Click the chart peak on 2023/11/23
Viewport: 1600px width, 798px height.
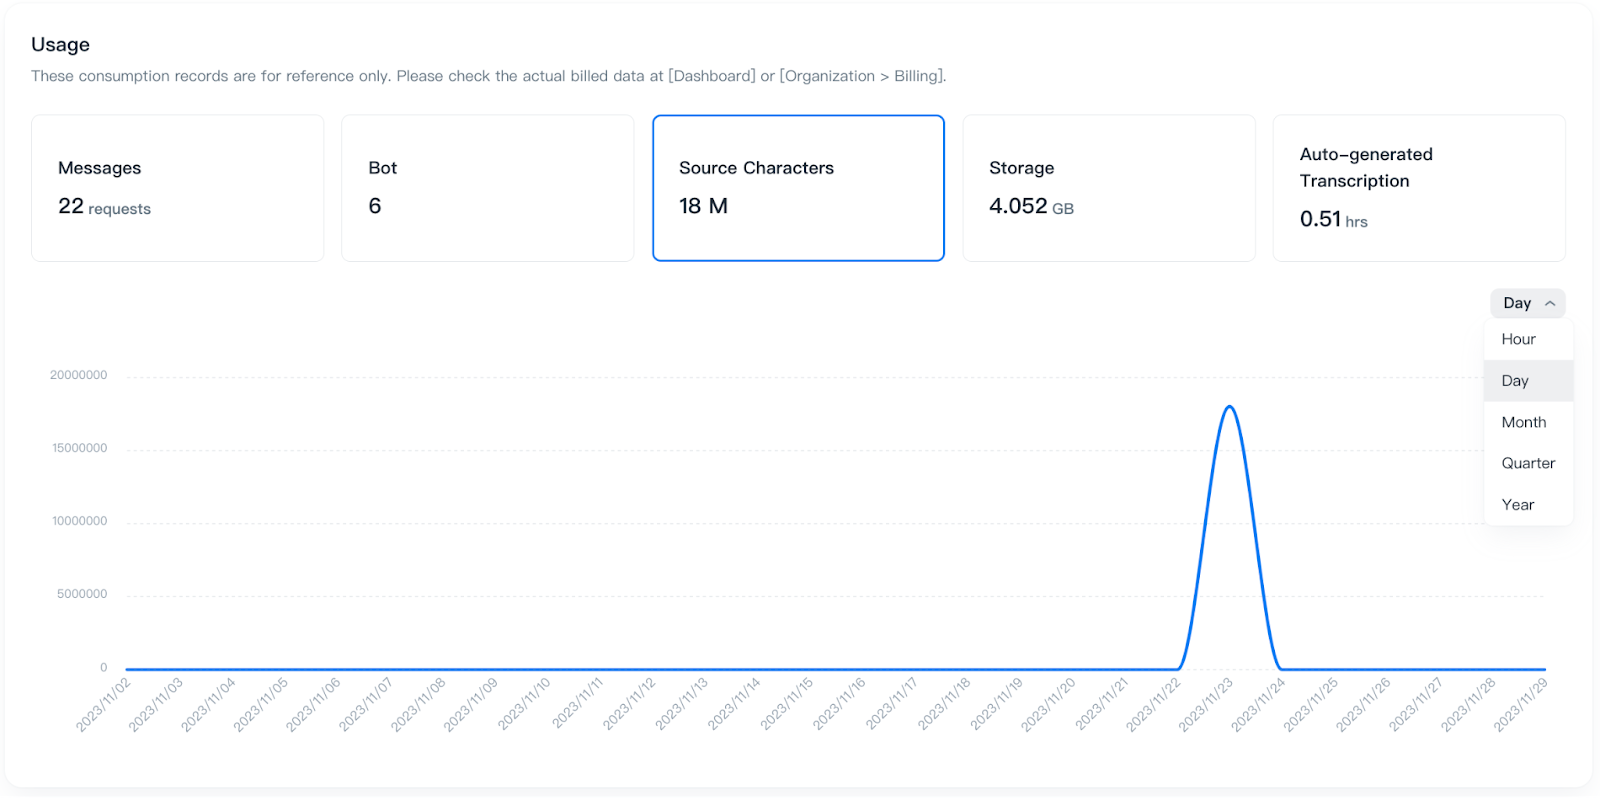pos(1229,407)
